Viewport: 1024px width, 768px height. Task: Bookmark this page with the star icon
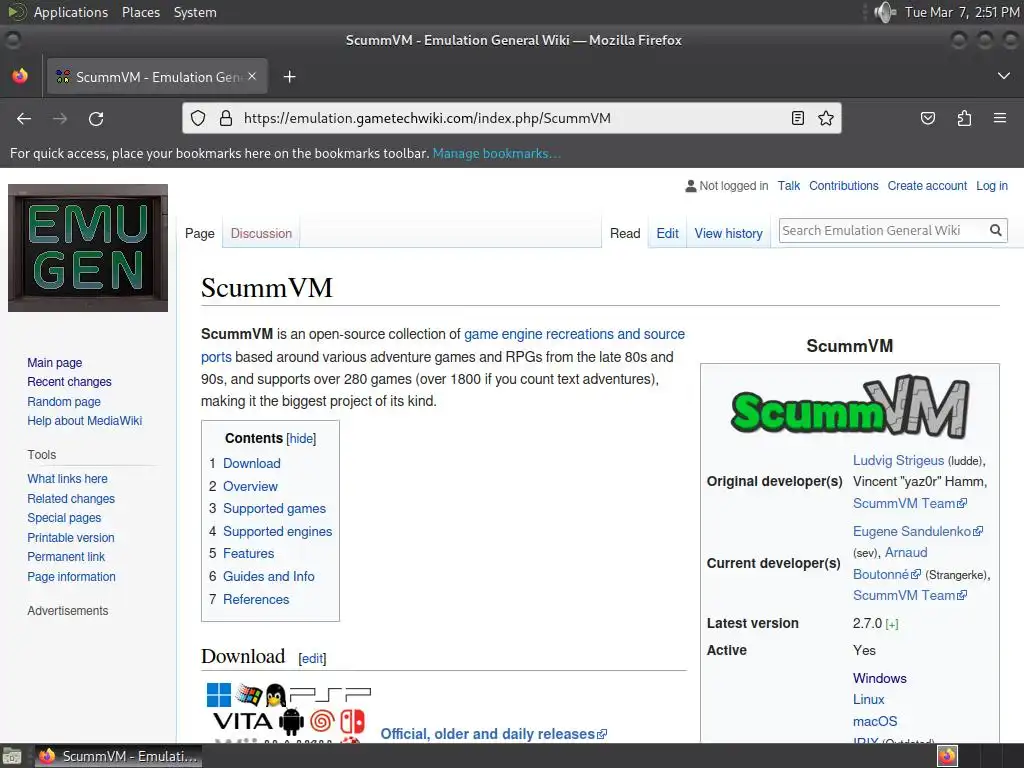pyautogui.click(x=826, y=118)
